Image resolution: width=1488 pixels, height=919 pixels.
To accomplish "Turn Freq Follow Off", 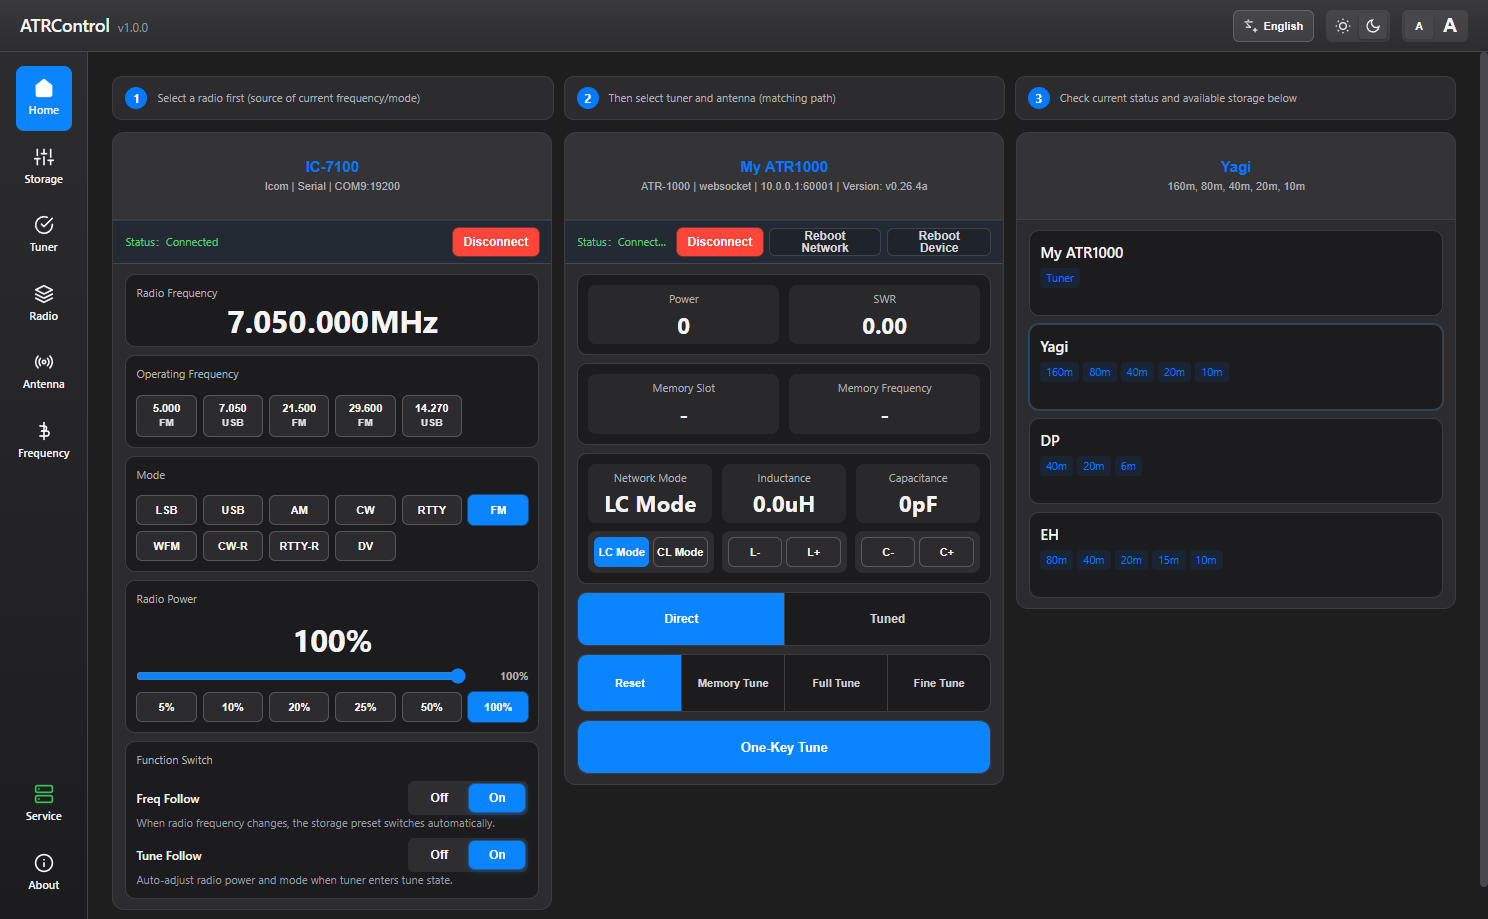I will pyautogui.click(x=439, y=798).
